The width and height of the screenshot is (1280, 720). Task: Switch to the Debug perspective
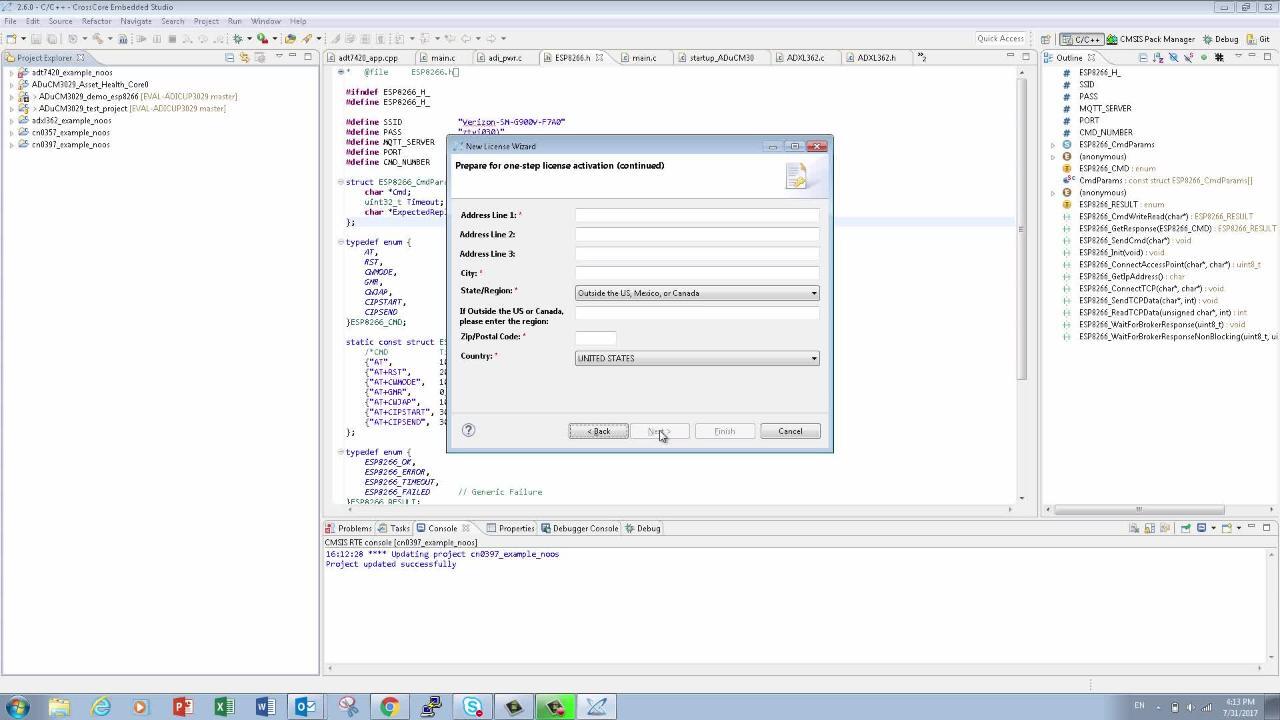point(1220,39)
